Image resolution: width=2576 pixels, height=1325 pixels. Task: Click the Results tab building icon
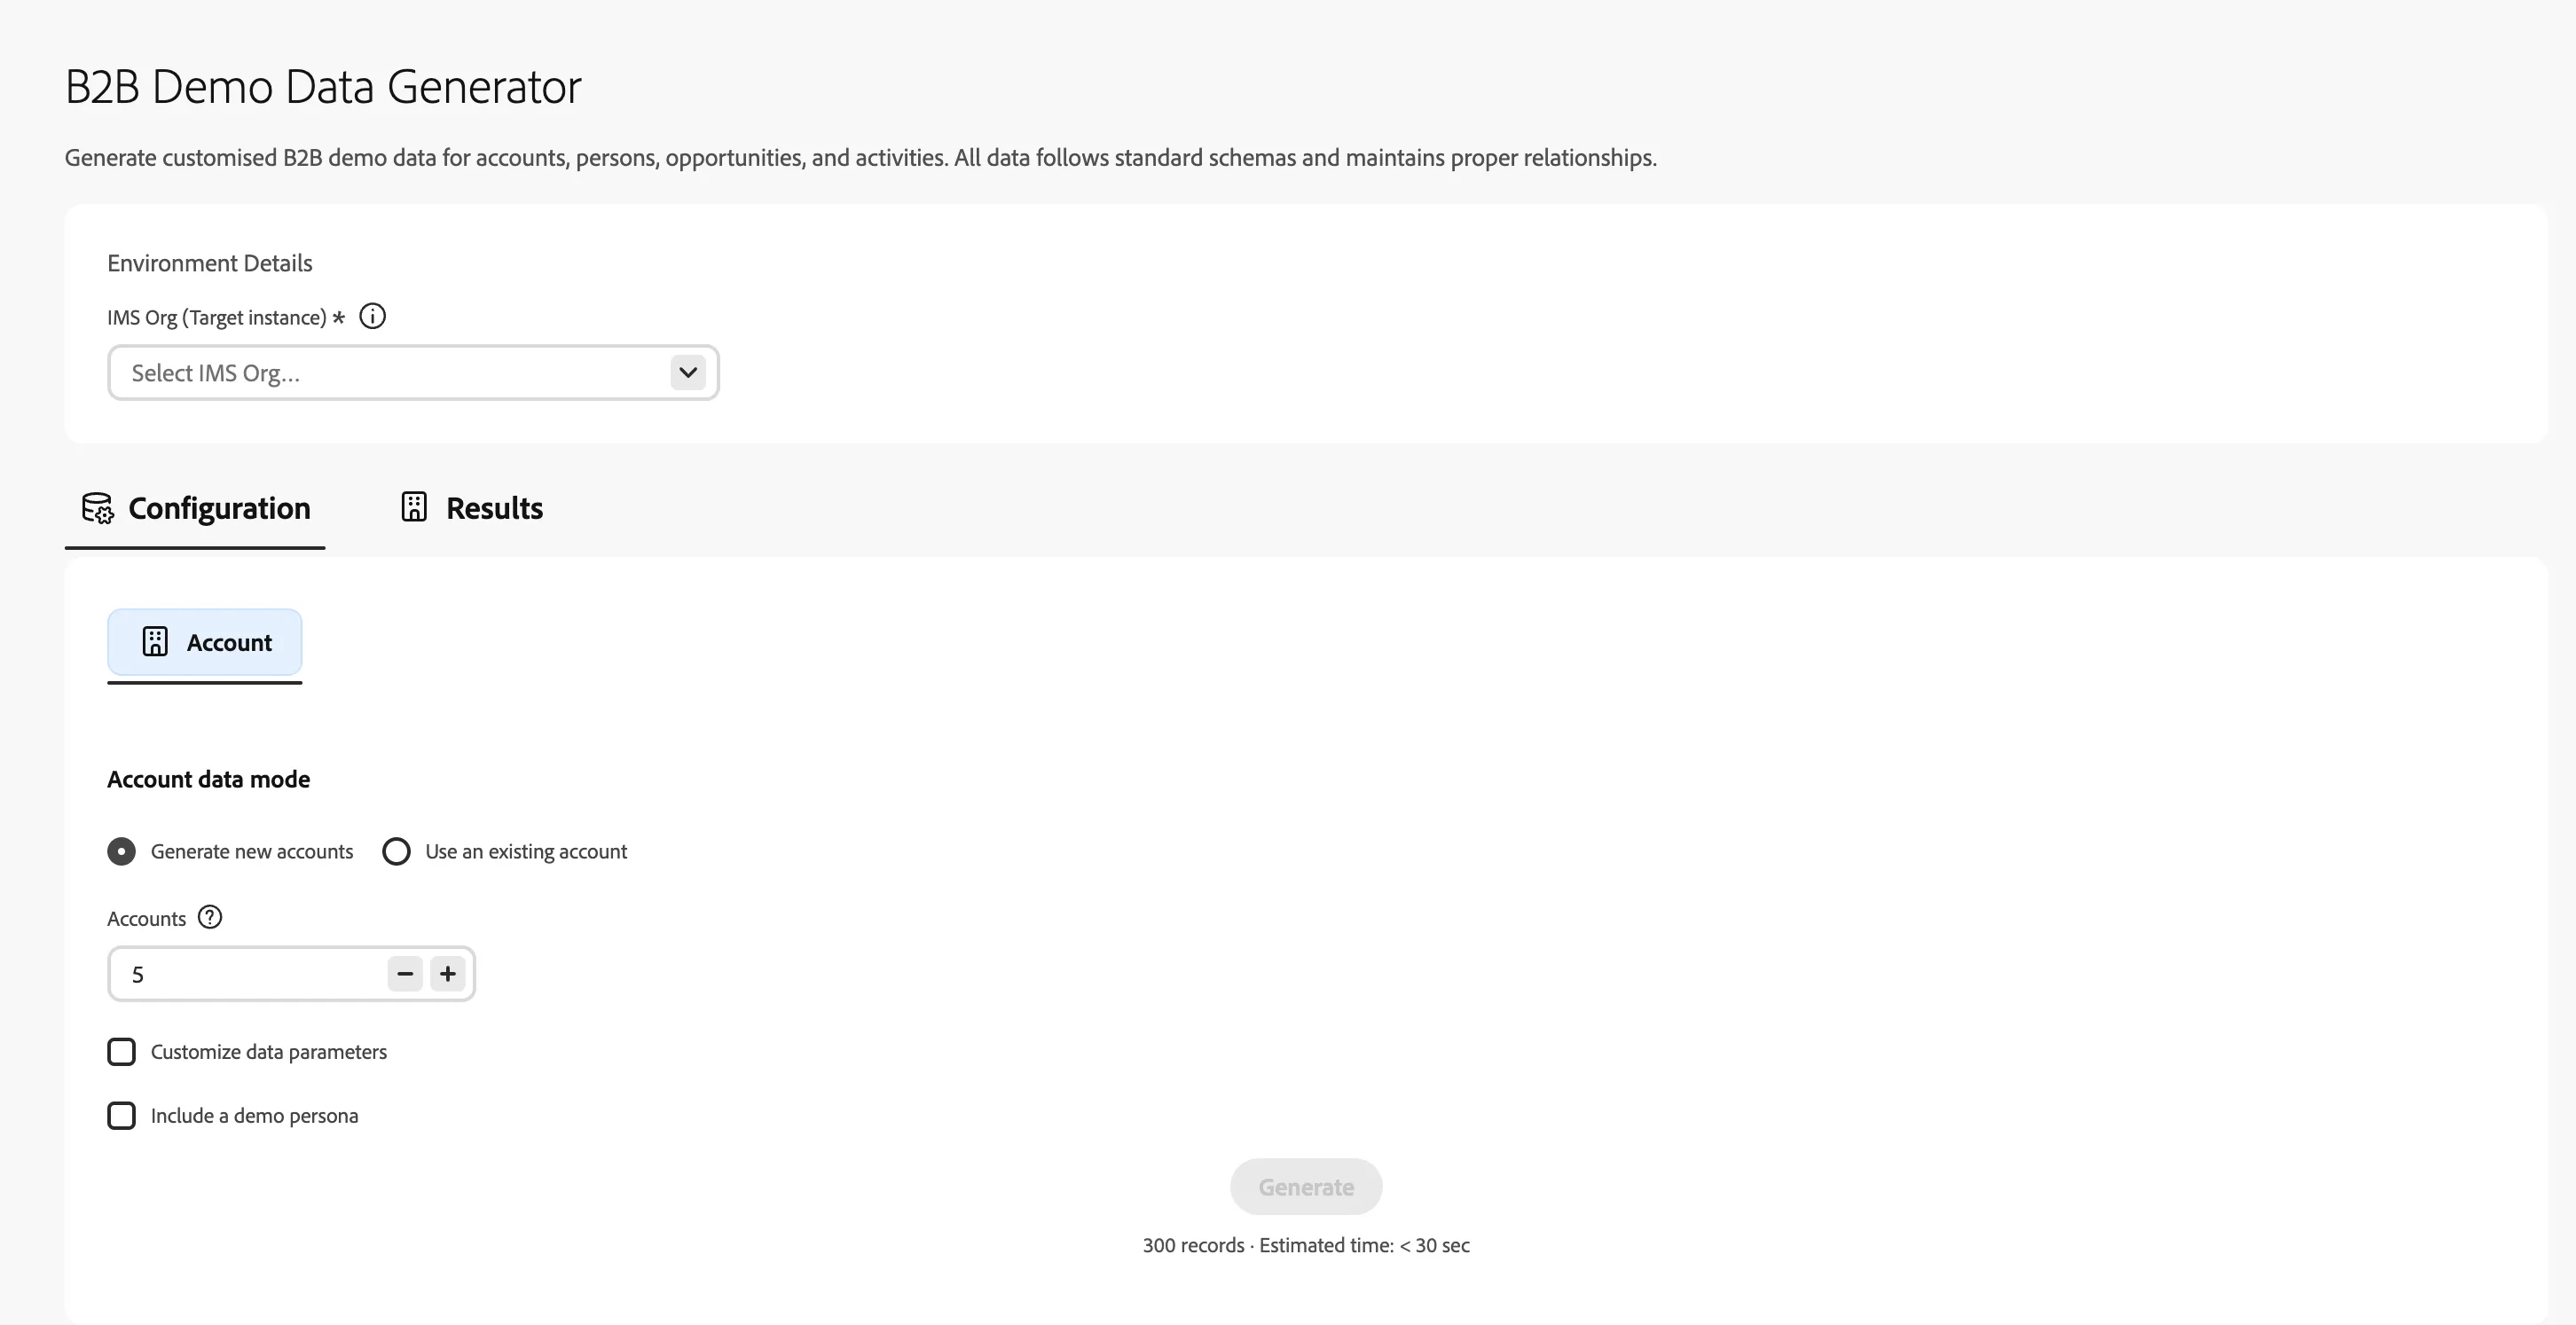coord(414,506)
